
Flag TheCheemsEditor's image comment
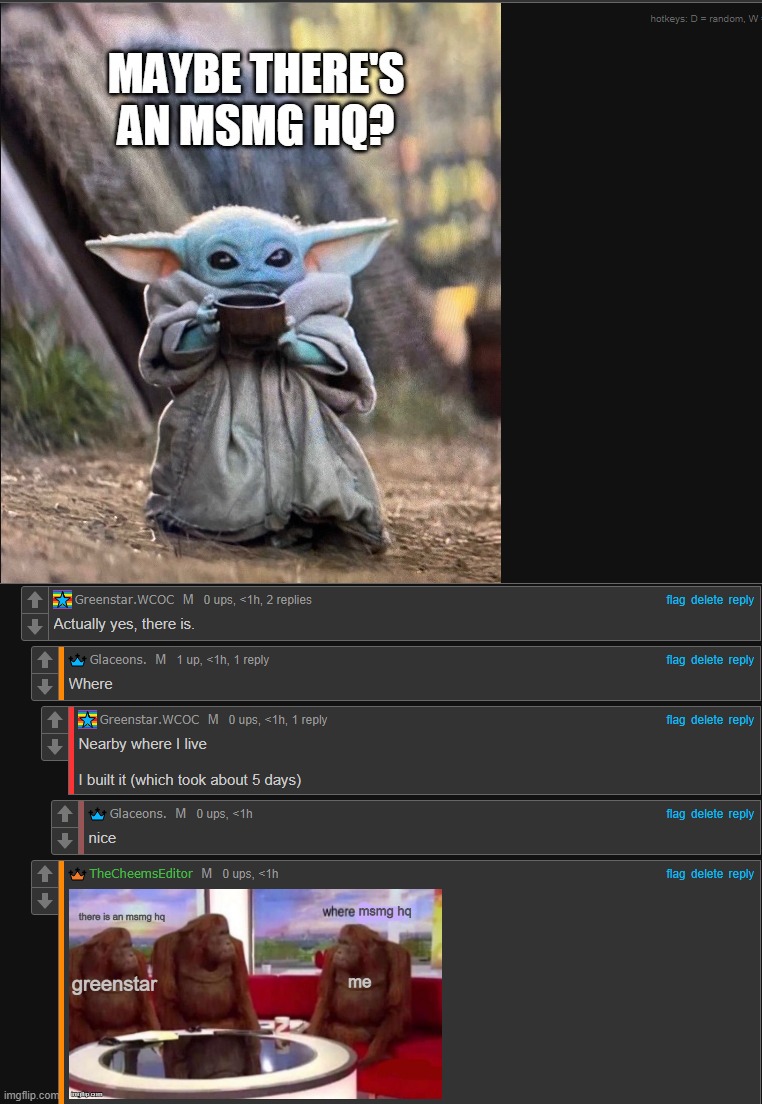[x=675, y=874]
